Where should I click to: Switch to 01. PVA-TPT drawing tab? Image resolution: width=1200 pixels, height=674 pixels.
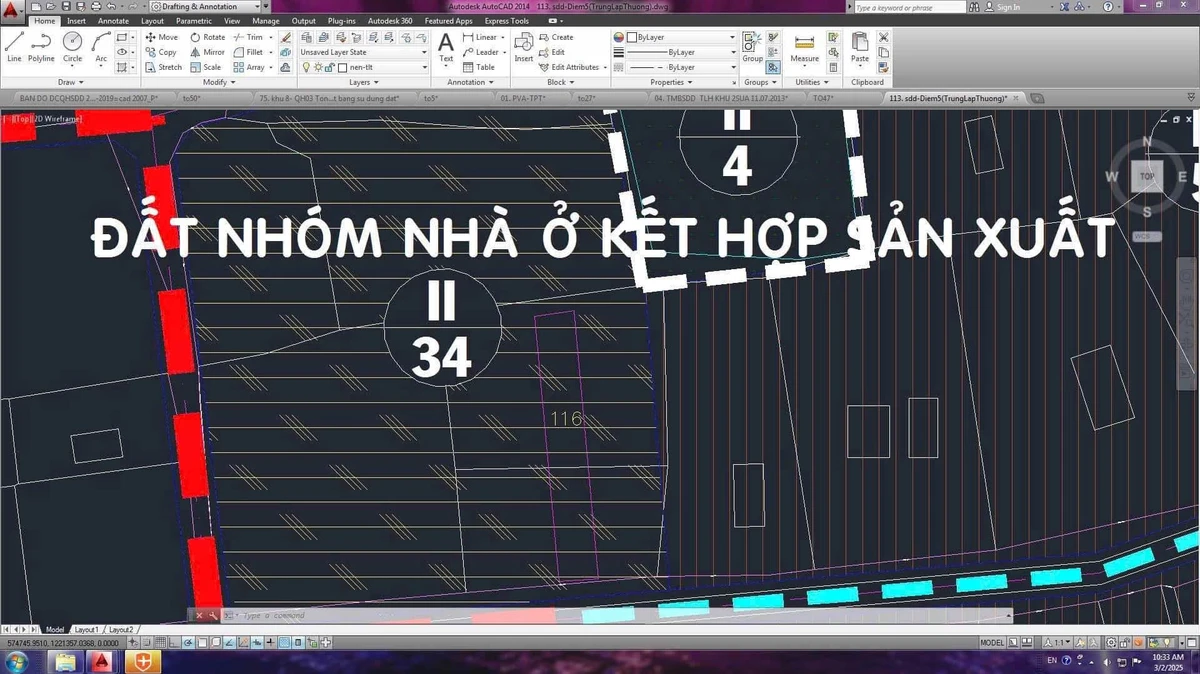pos(526,98)
